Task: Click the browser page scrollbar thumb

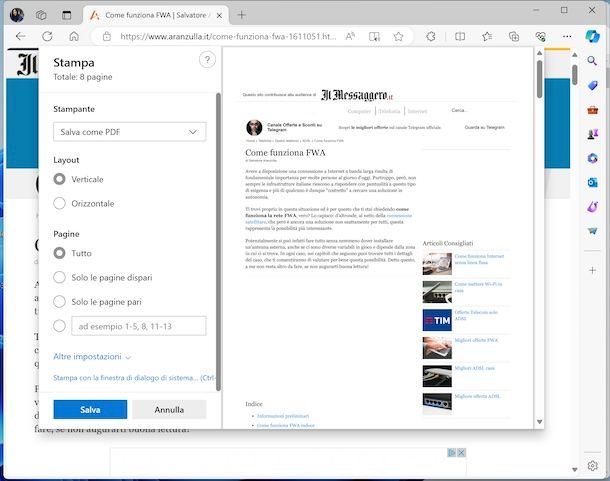Action: [x=575, y=75]
